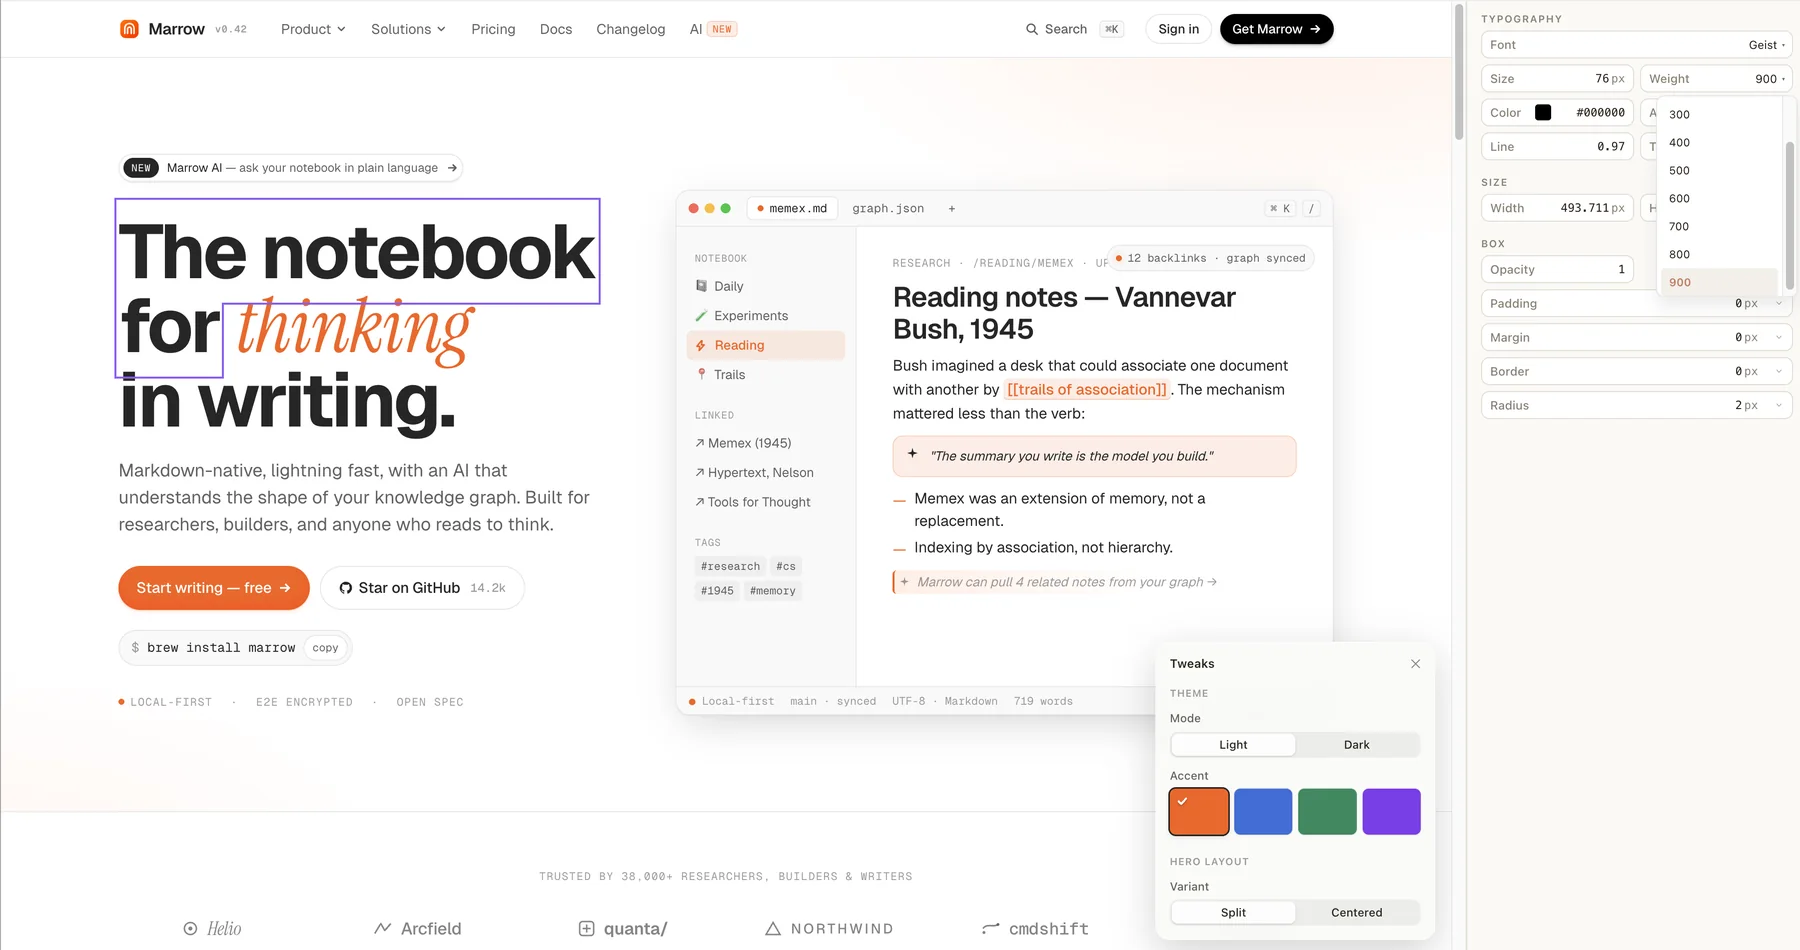Click the quanta/ logo icon
The image size is (1800, 950).
pos(587,929)
